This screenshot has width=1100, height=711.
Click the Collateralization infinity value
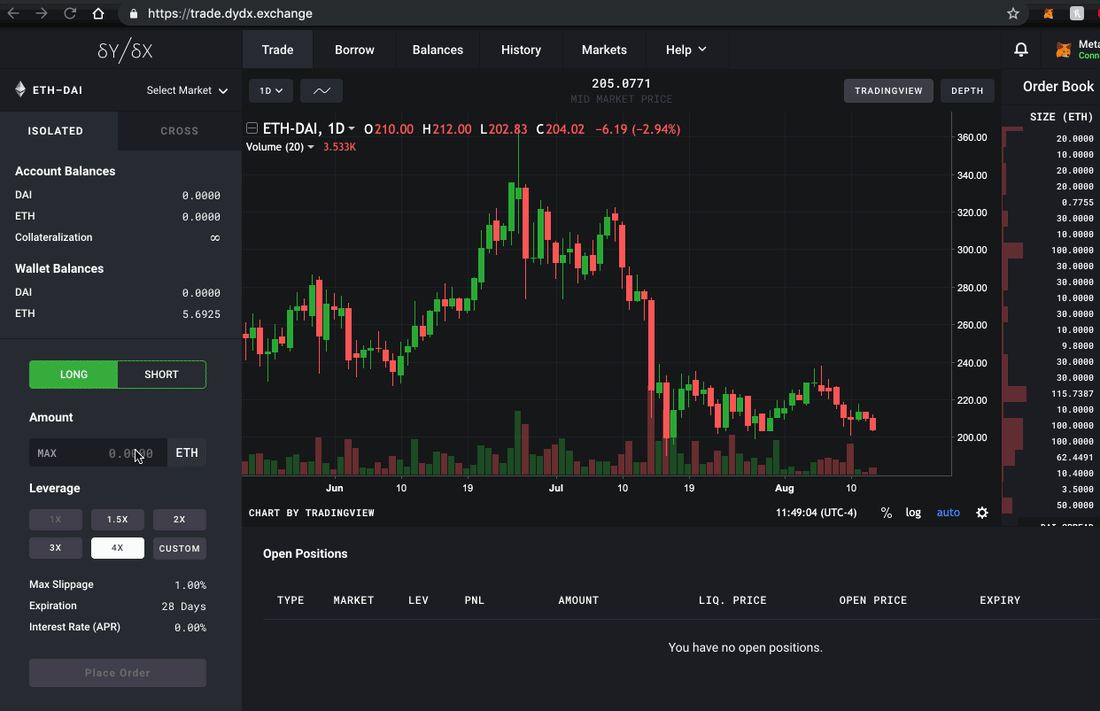point(215,238)
